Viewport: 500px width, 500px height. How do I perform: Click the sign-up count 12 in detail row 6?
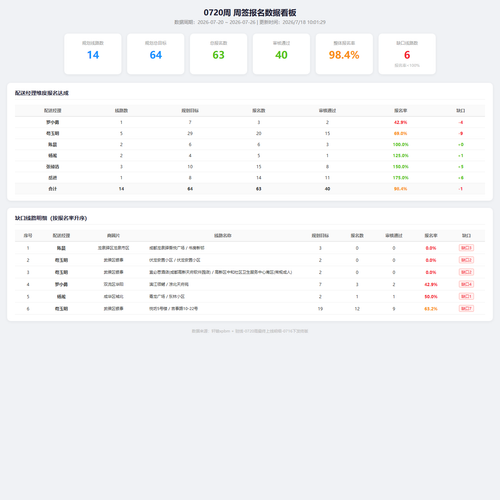coord(357,309)
